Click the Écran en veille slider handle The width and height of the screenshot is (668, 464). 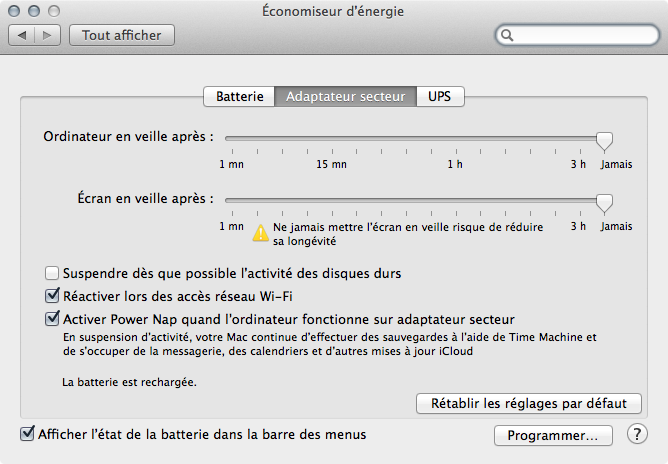[x=604, y=203]
